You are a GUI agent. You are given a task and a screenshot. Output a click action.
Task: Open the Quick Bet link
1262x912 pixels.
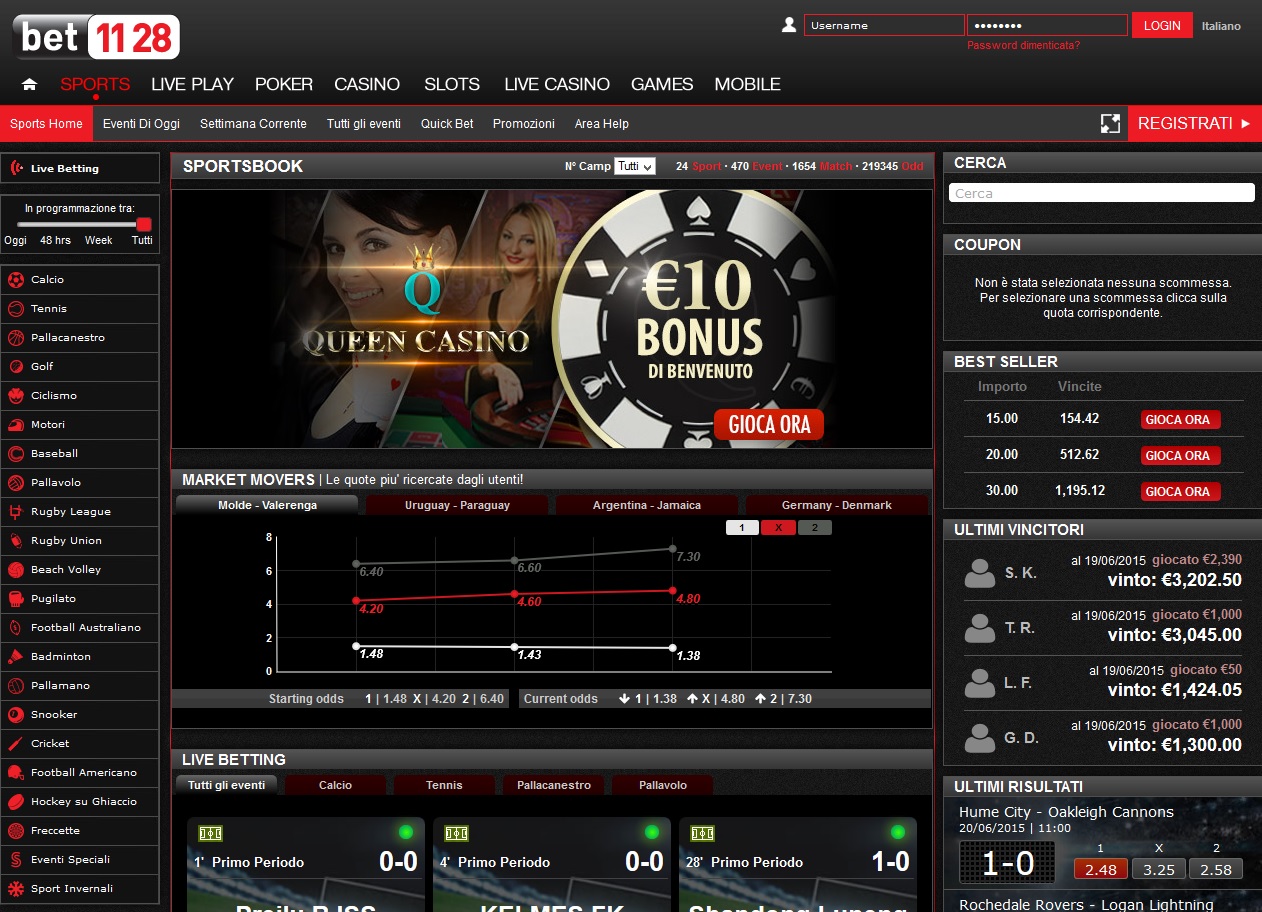(447, 123)
